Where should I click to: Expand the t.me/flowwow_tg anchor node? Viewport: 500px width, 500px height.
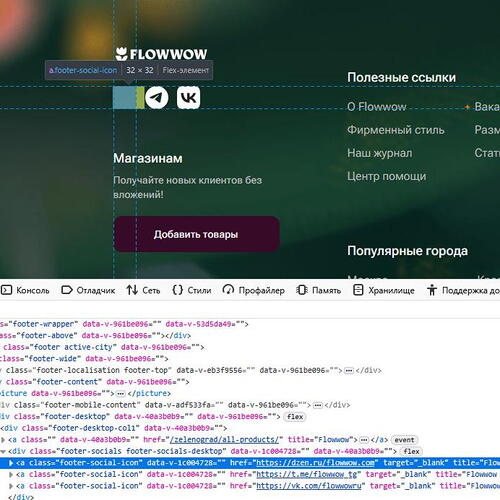point(11,474)
